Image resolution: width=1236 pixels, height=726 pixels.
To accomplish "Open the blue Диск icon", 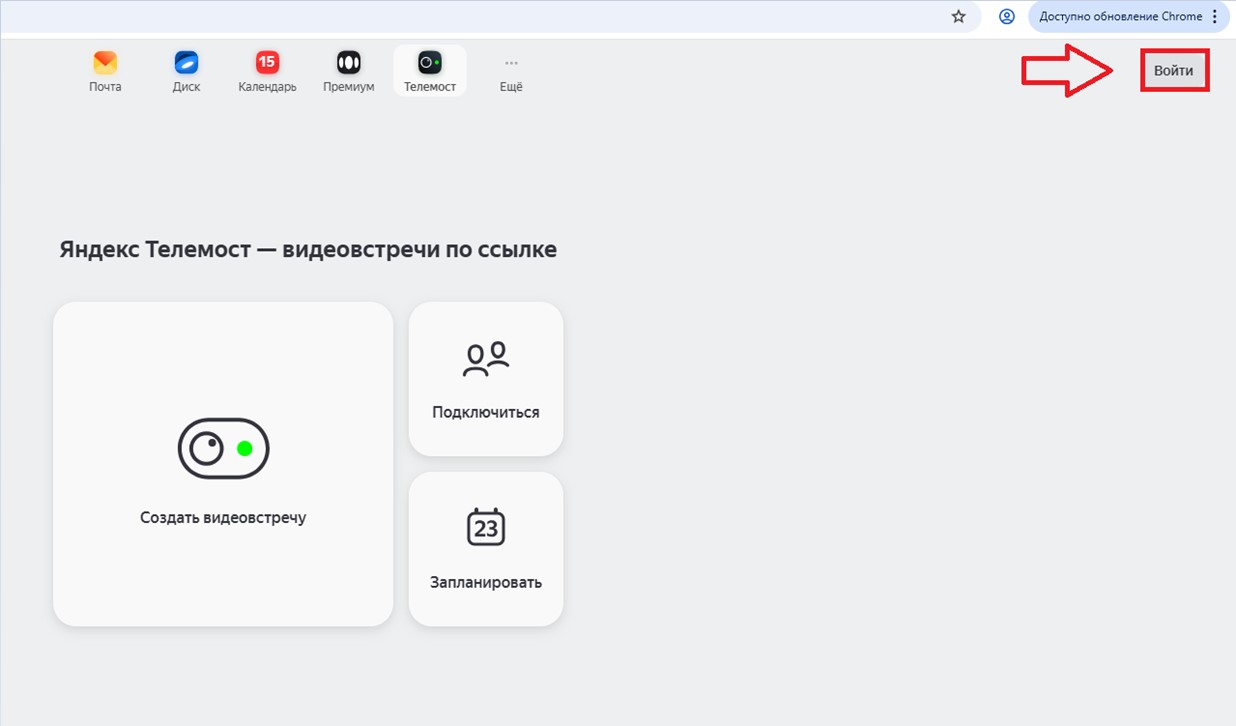I will 186,63.
